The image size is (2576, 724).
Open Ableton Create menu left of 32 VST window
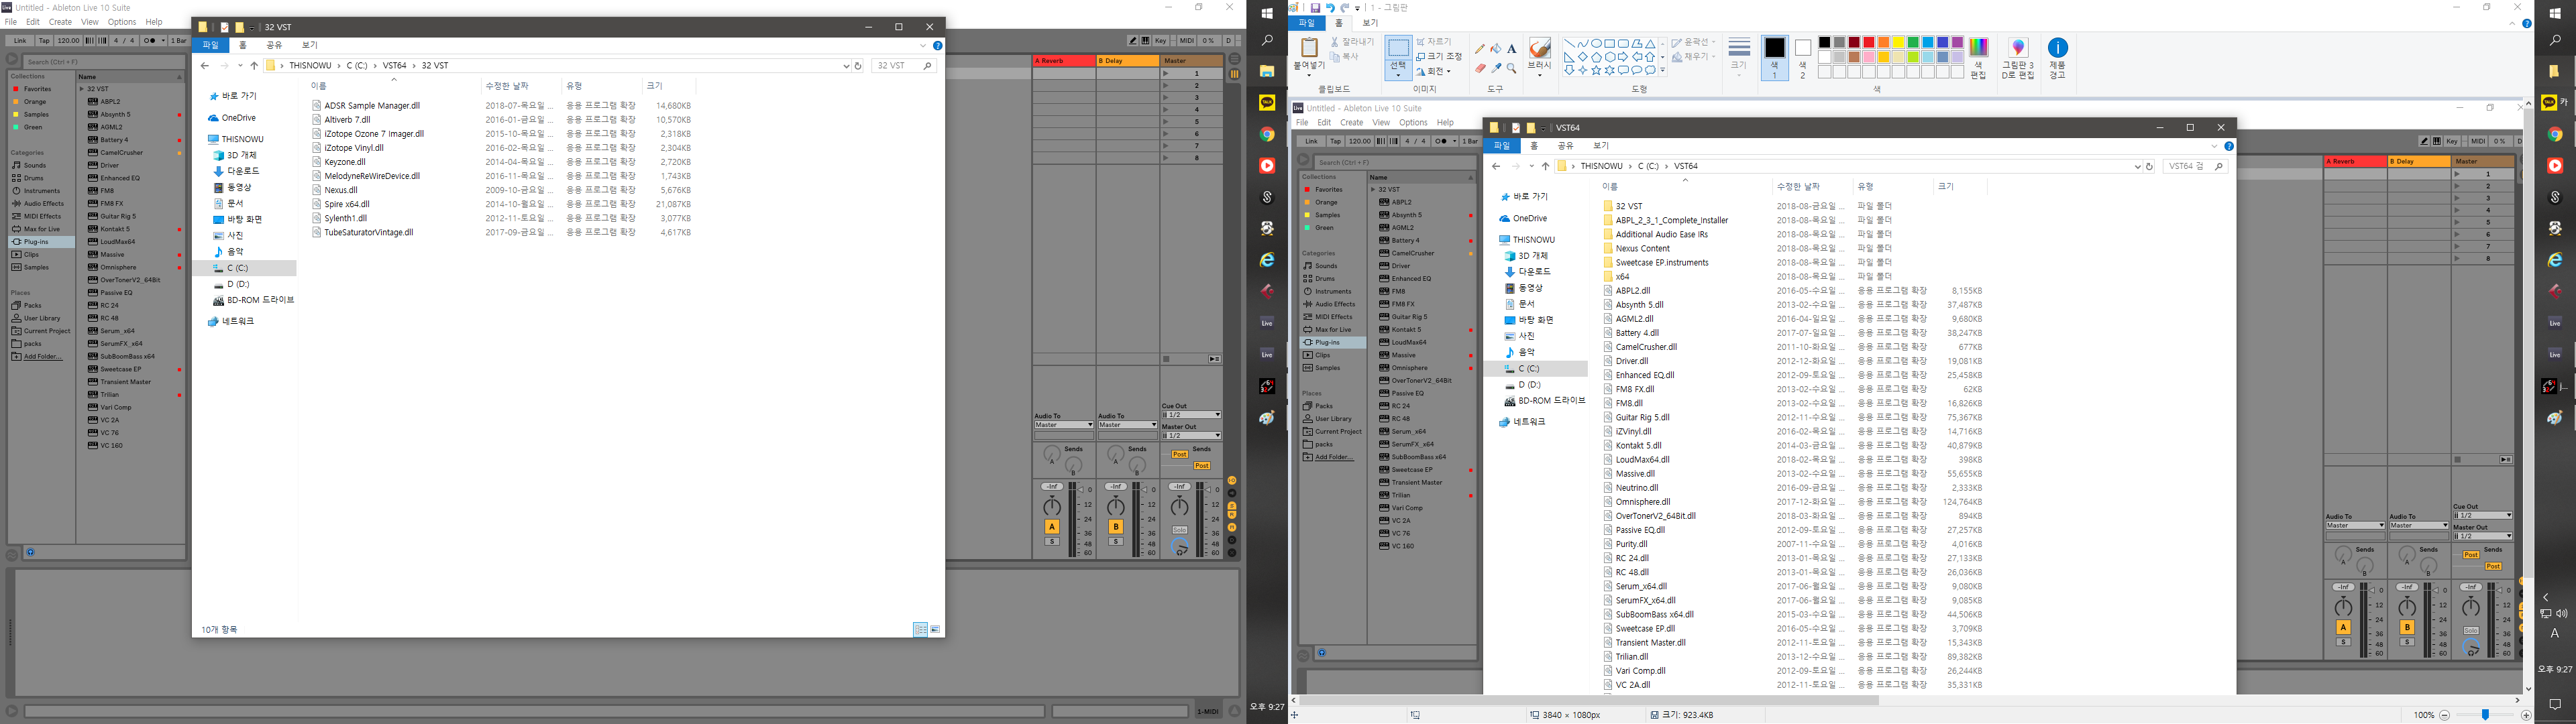click(x=60, y=21)
